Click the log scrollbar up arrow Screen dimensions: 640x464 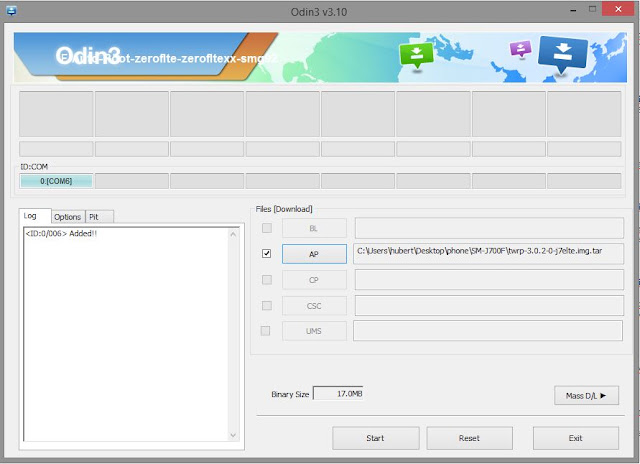[x=233, y=234]
